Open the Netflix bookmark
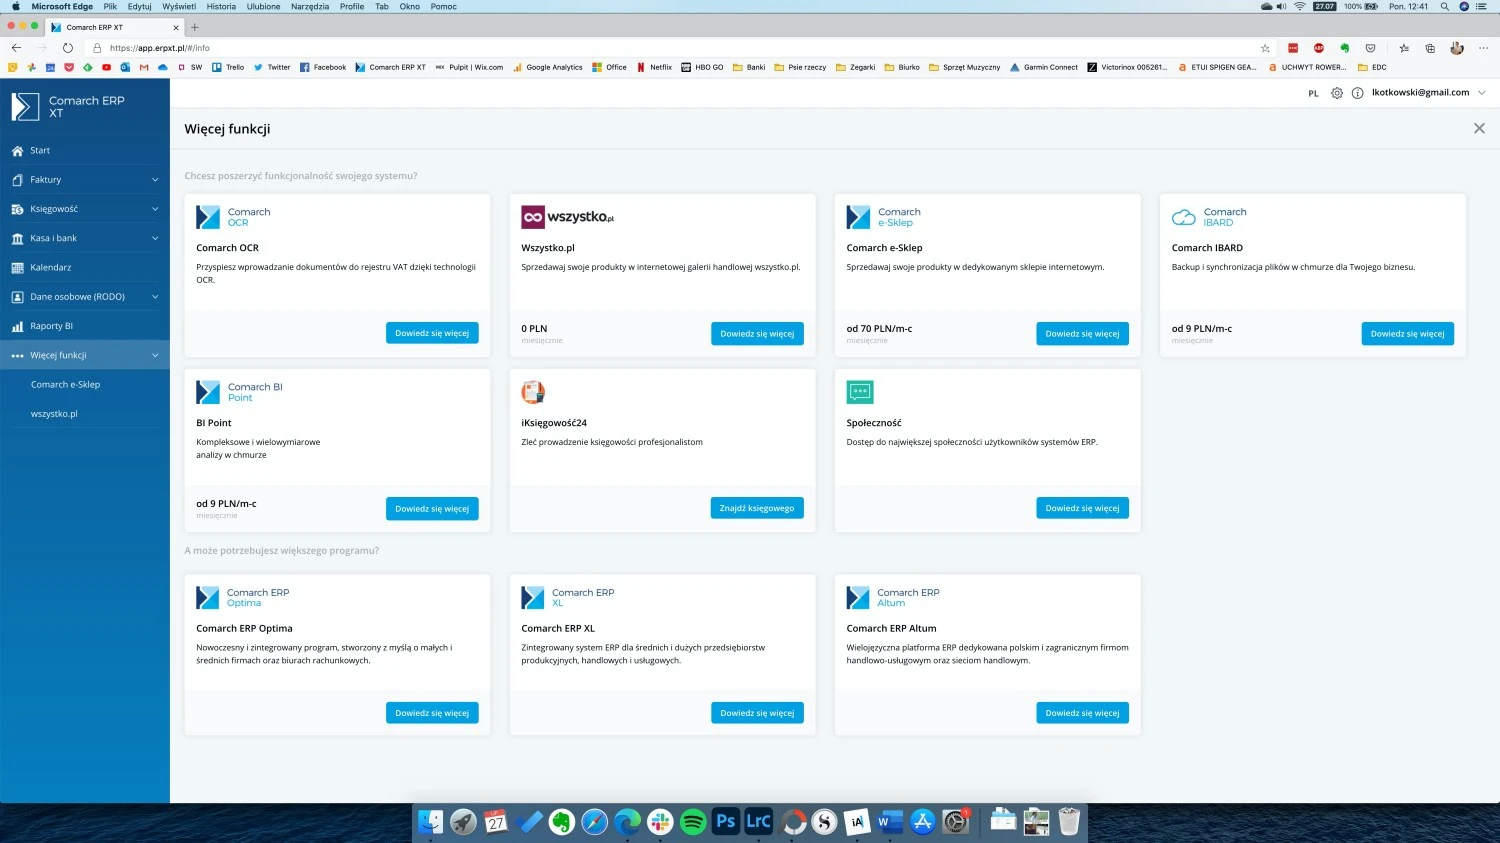The image size is (1500, 843). pyautogui.click(x=655, y=67)
